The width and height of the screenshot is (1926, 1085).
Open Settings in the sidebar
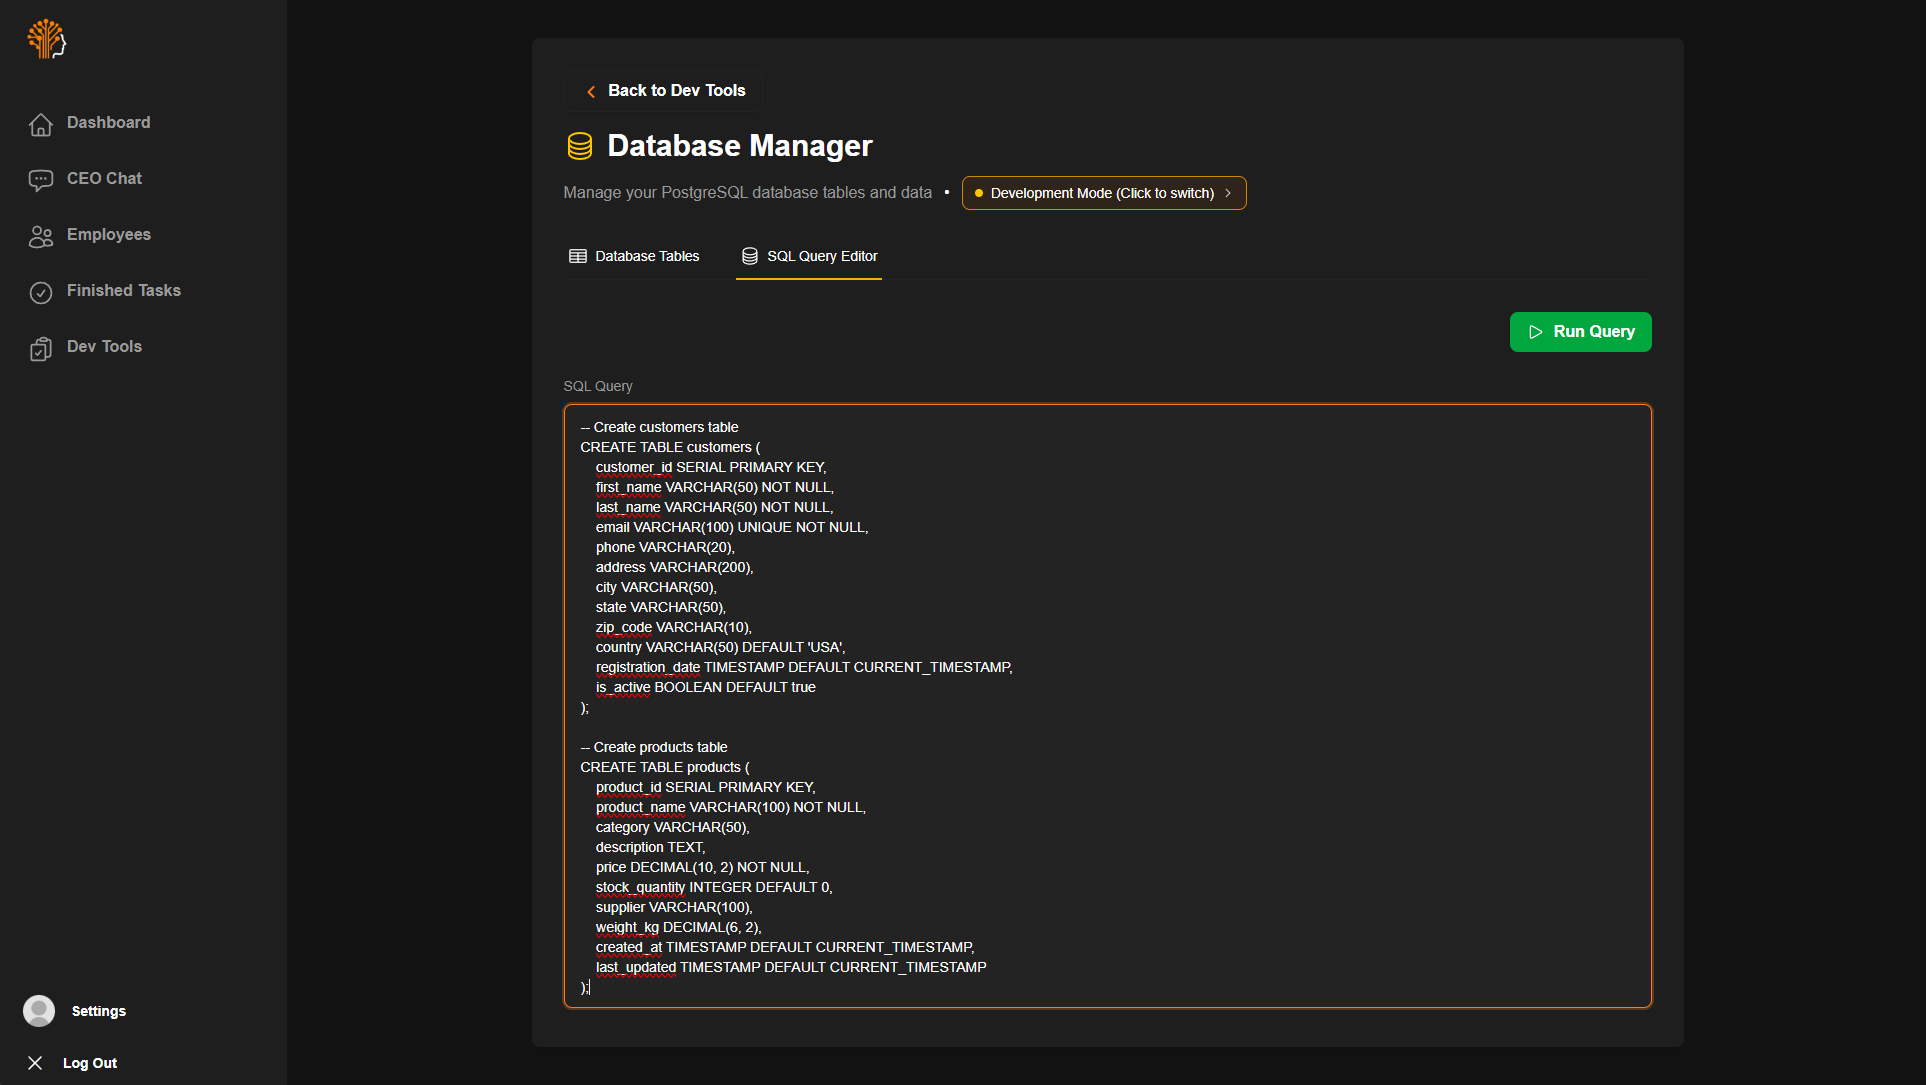tap(98, 1011)
